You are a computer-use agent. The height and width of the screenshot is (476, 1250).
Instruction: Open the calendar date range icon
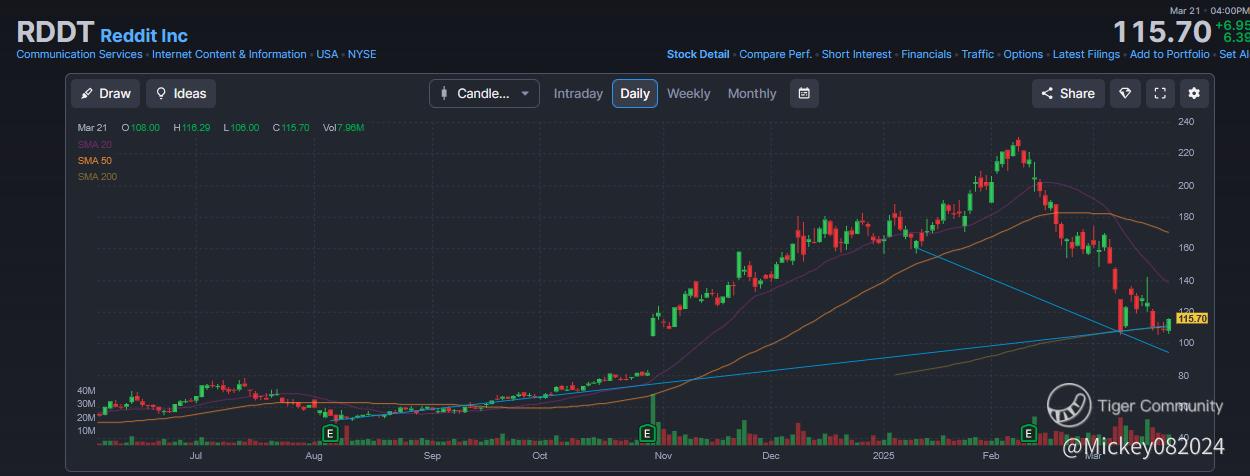tap(804, 93)
